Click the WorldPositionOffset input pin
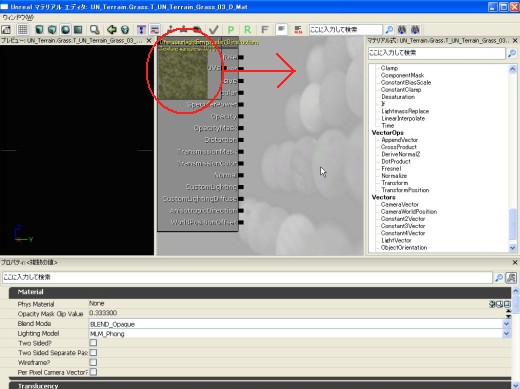Viewport: 520px width, 389px height. tap(241, 222)
